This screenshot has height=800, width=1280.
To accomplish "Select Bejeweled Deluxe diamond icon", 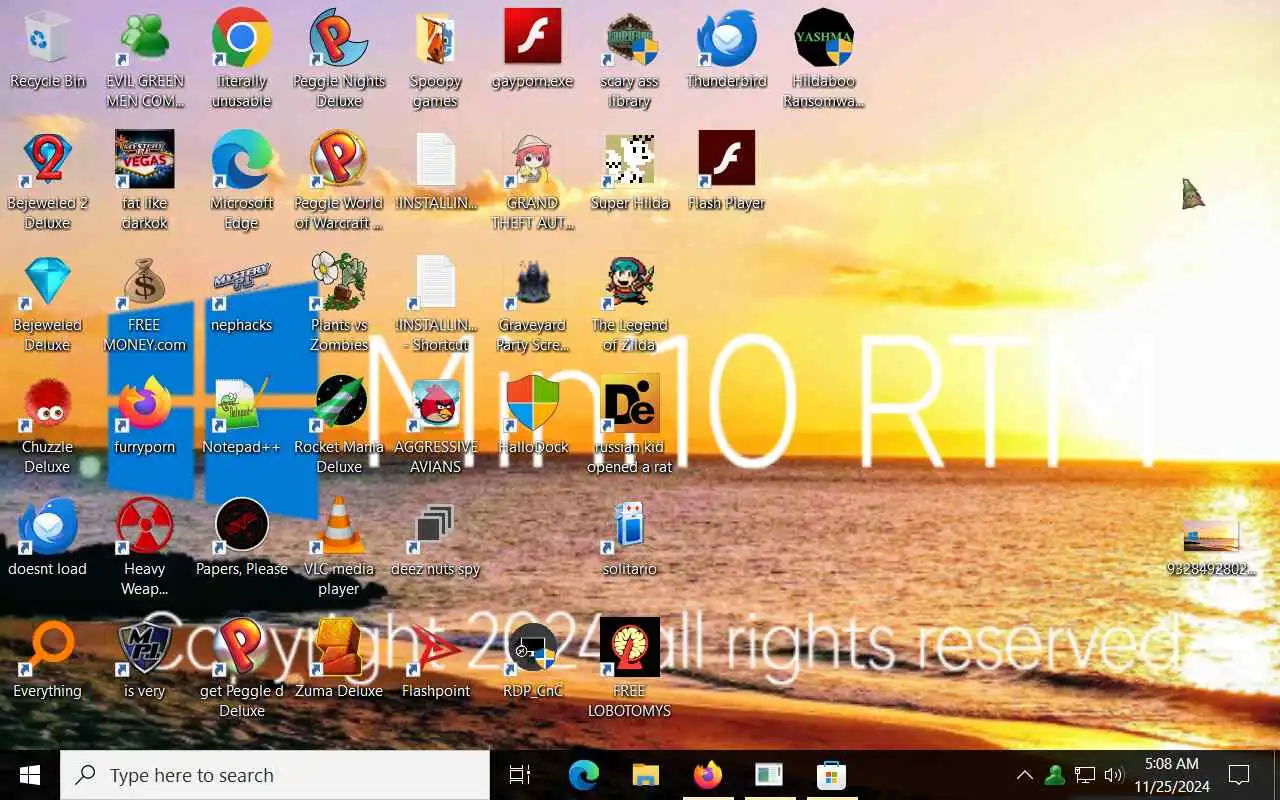I will click(47, 282).
